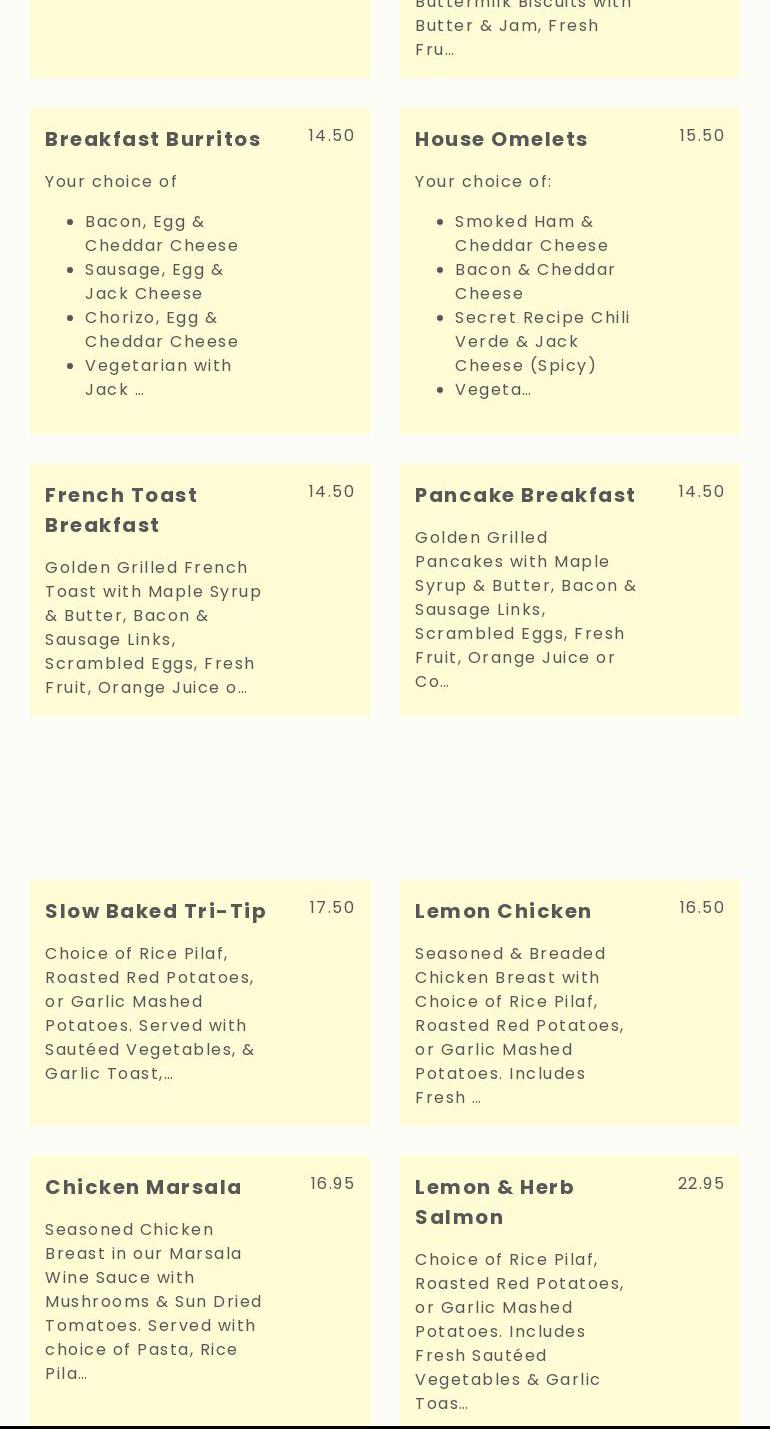Click the 16.95 Chicken Marsala price
770x1429 pixels.
coord(332,1184)
